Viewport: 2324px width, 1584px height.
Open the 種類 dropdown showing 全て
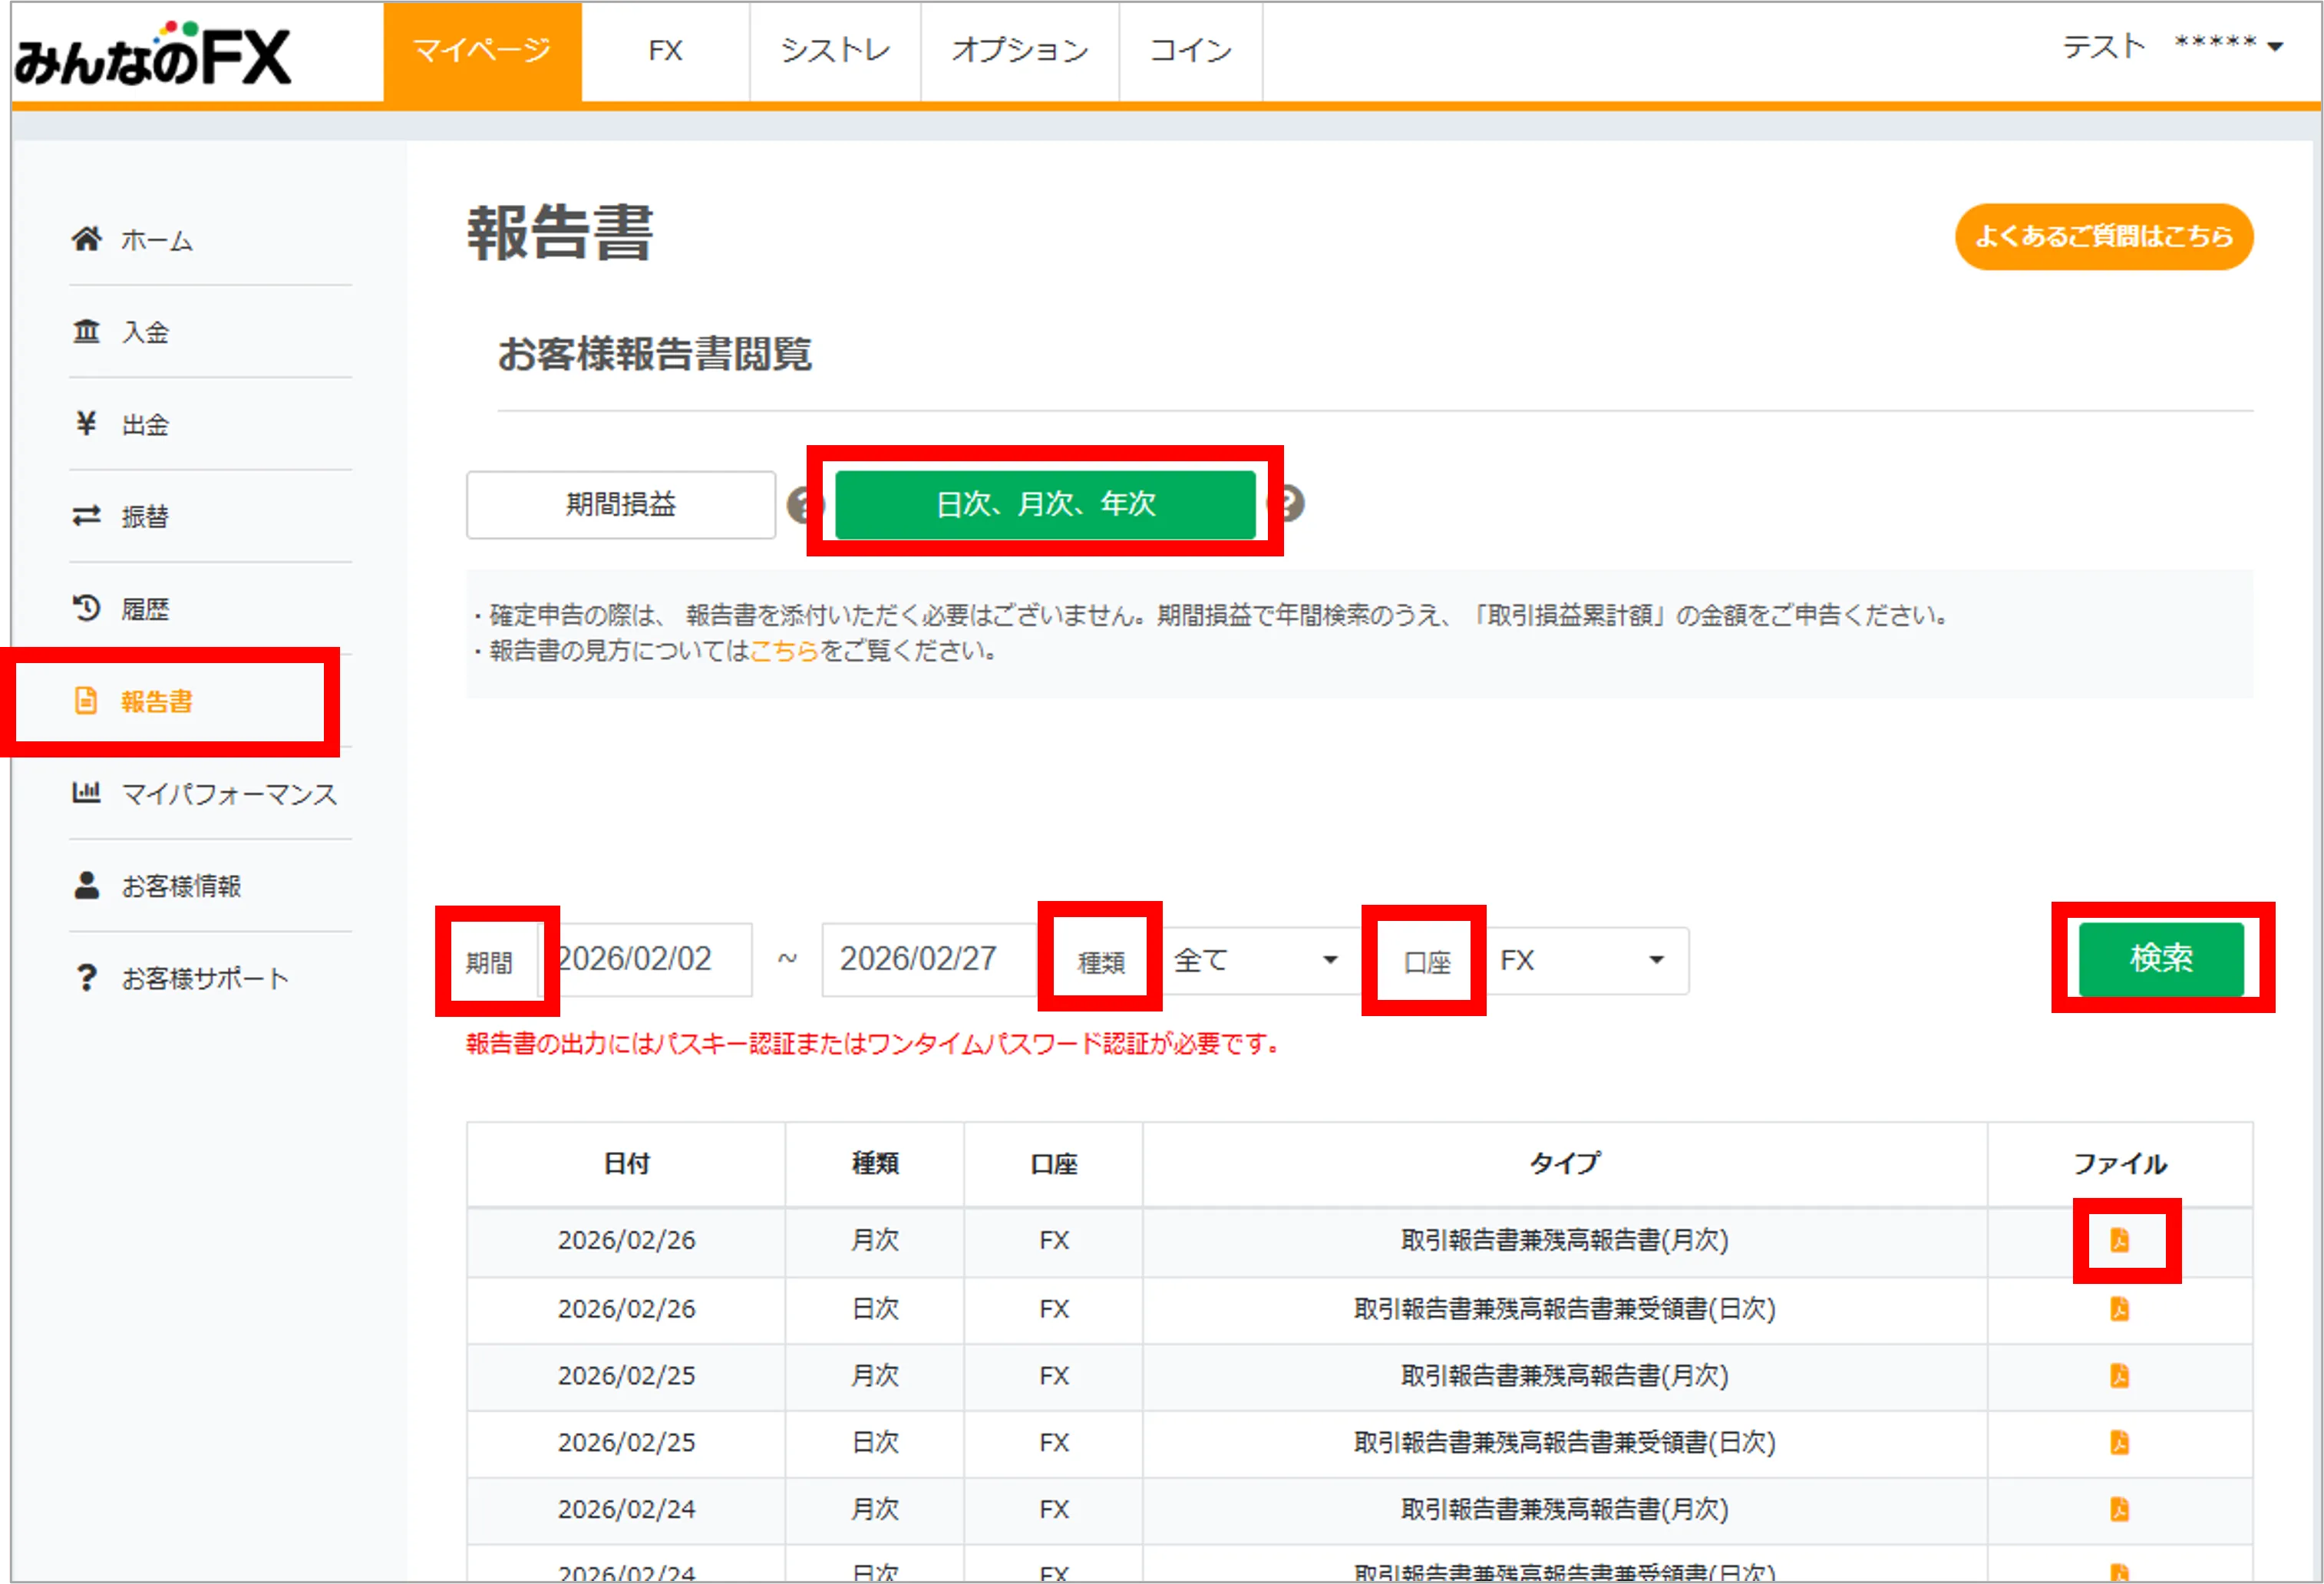[x=1255, y=960]
